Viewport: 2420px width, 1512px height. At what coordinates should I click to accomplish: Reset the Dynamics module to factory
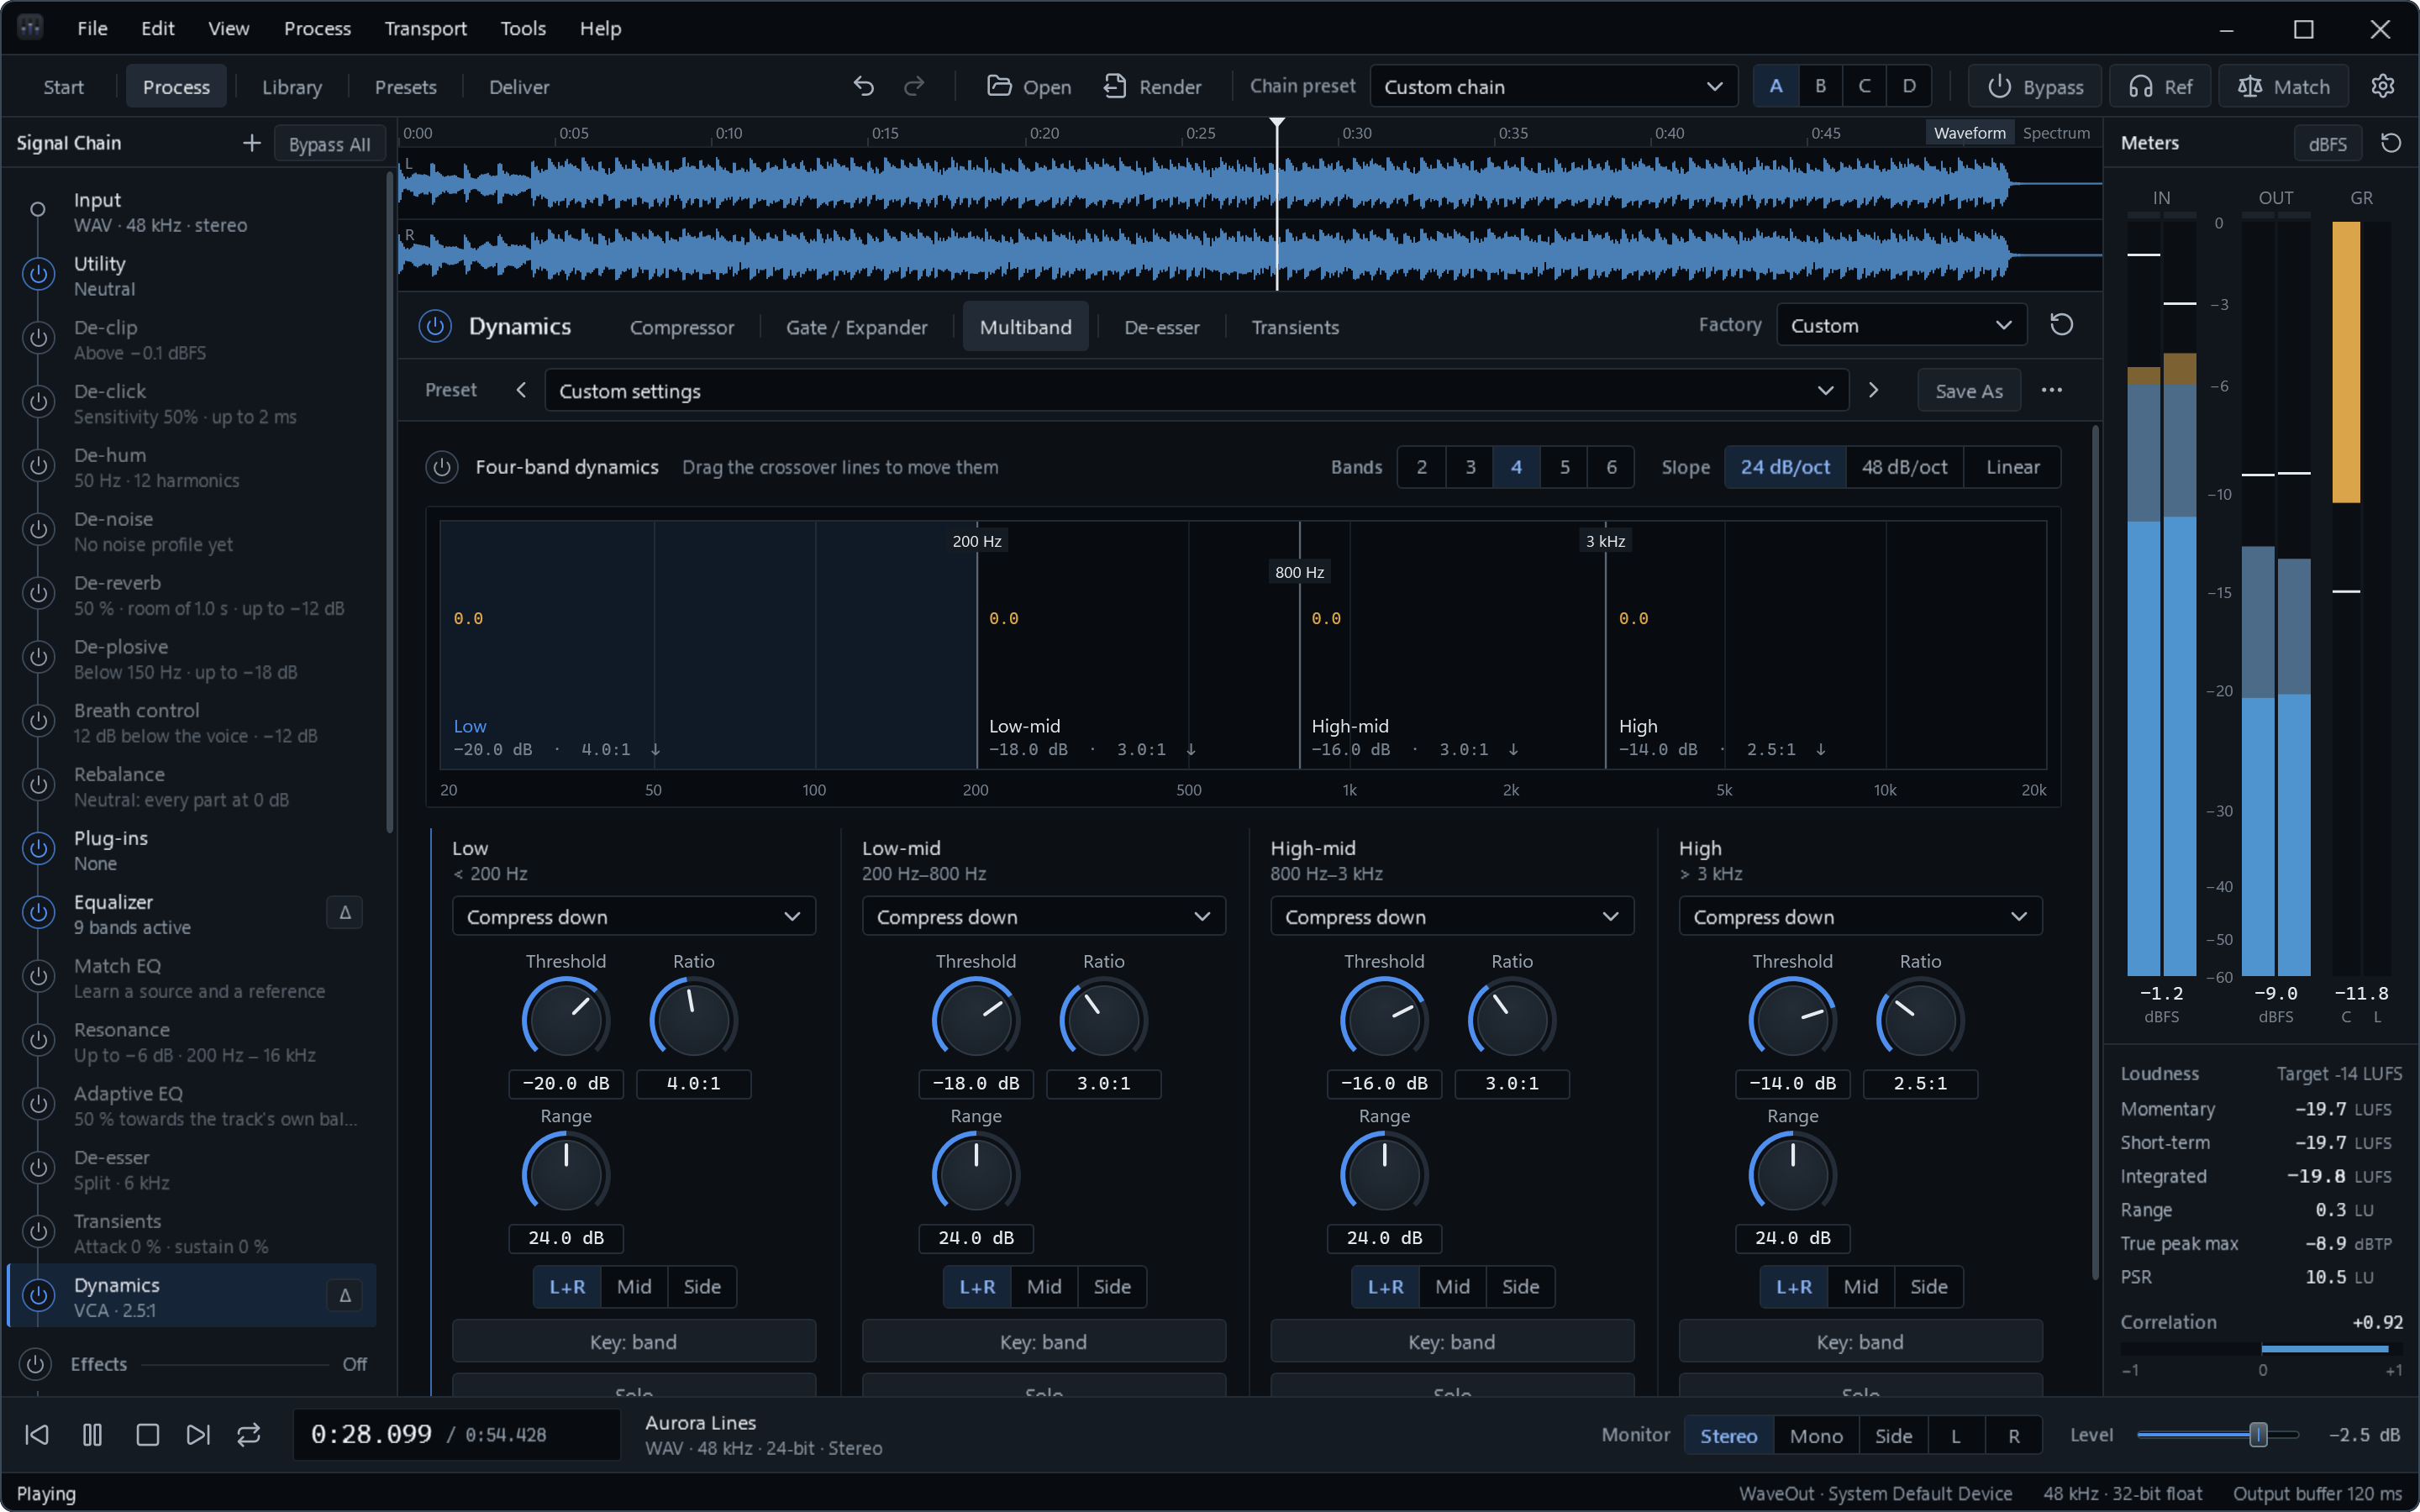(2061, 325)
